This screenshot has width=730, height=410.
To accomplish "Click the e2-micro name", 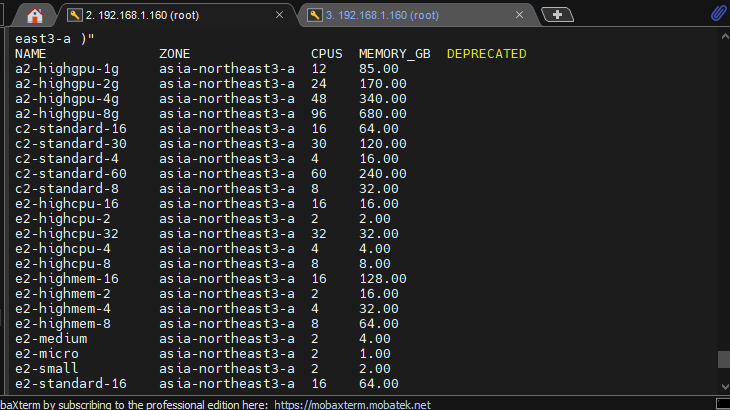I will coord(47,354).
